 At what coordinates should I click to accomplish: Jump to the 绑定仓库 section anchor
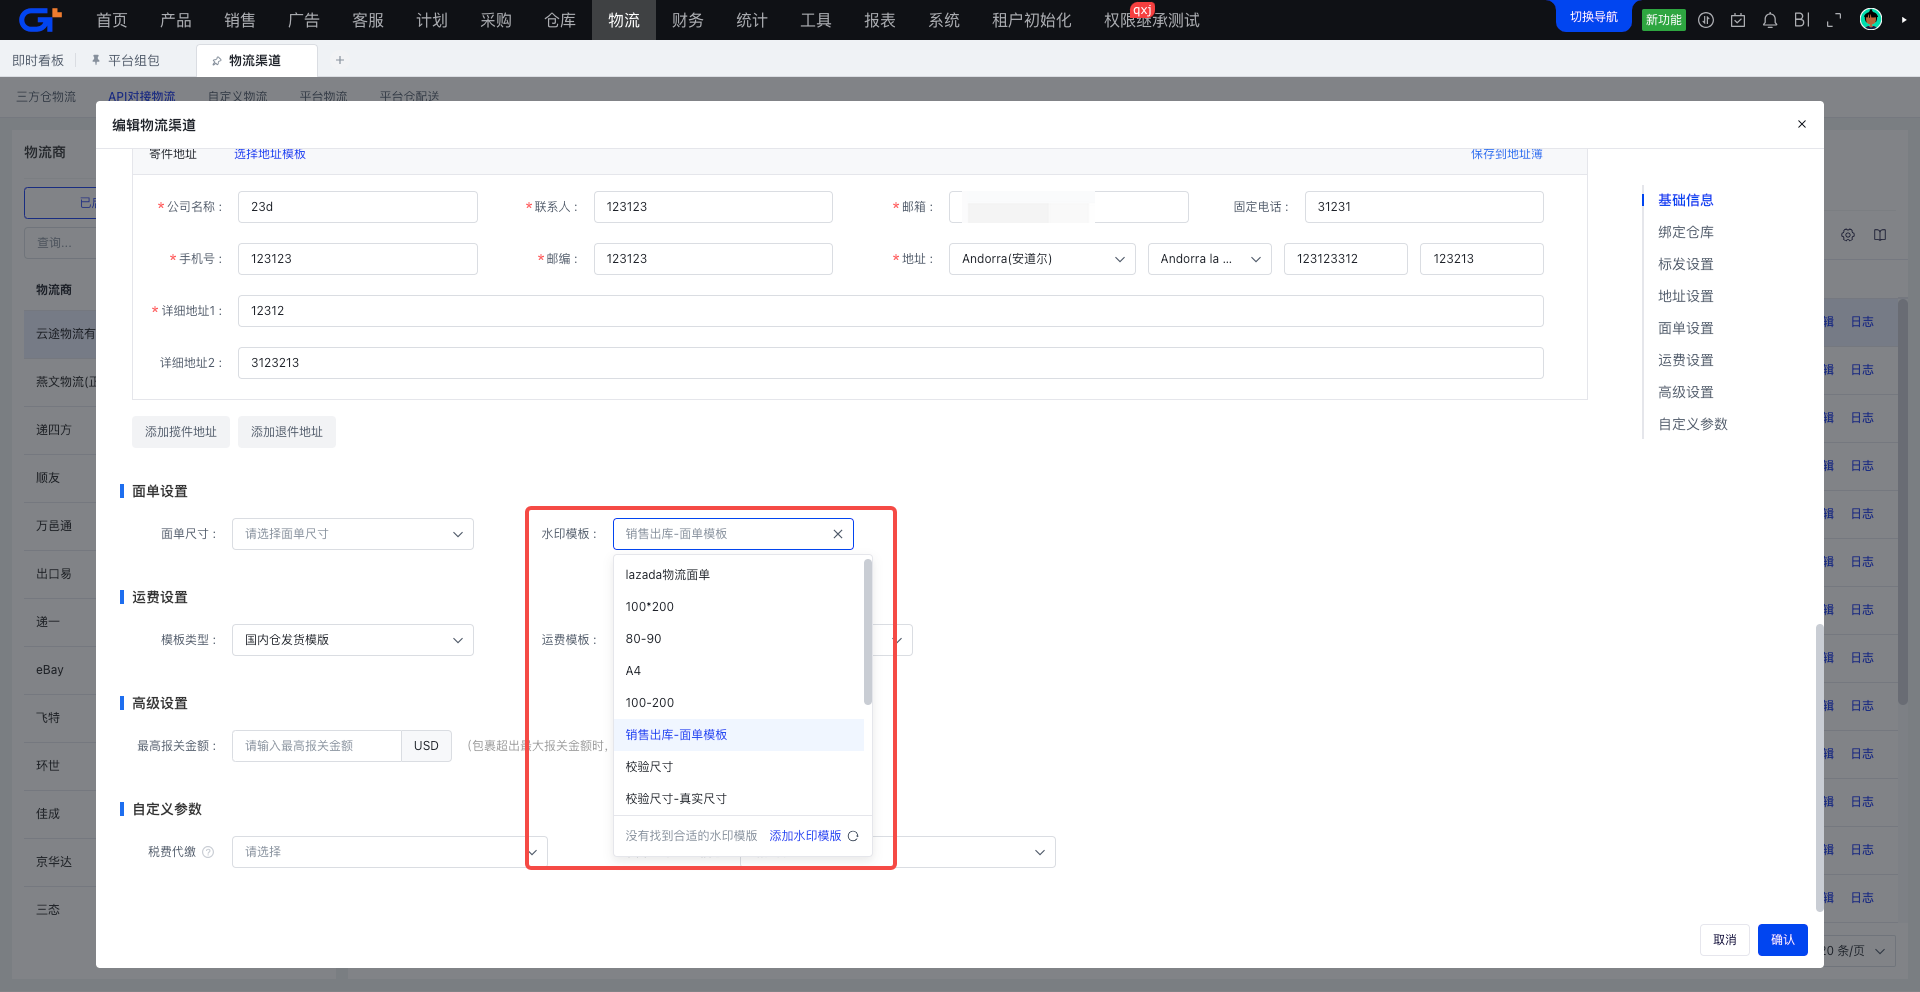pos(1686,232)
